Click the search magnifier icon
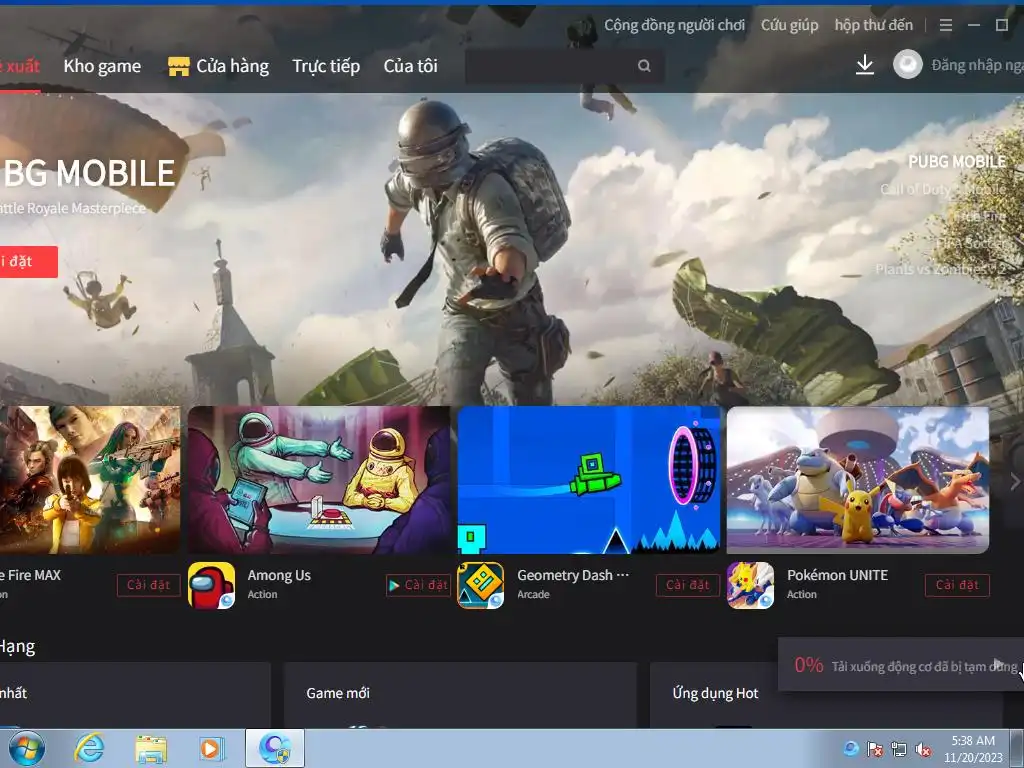 [644, 66]
